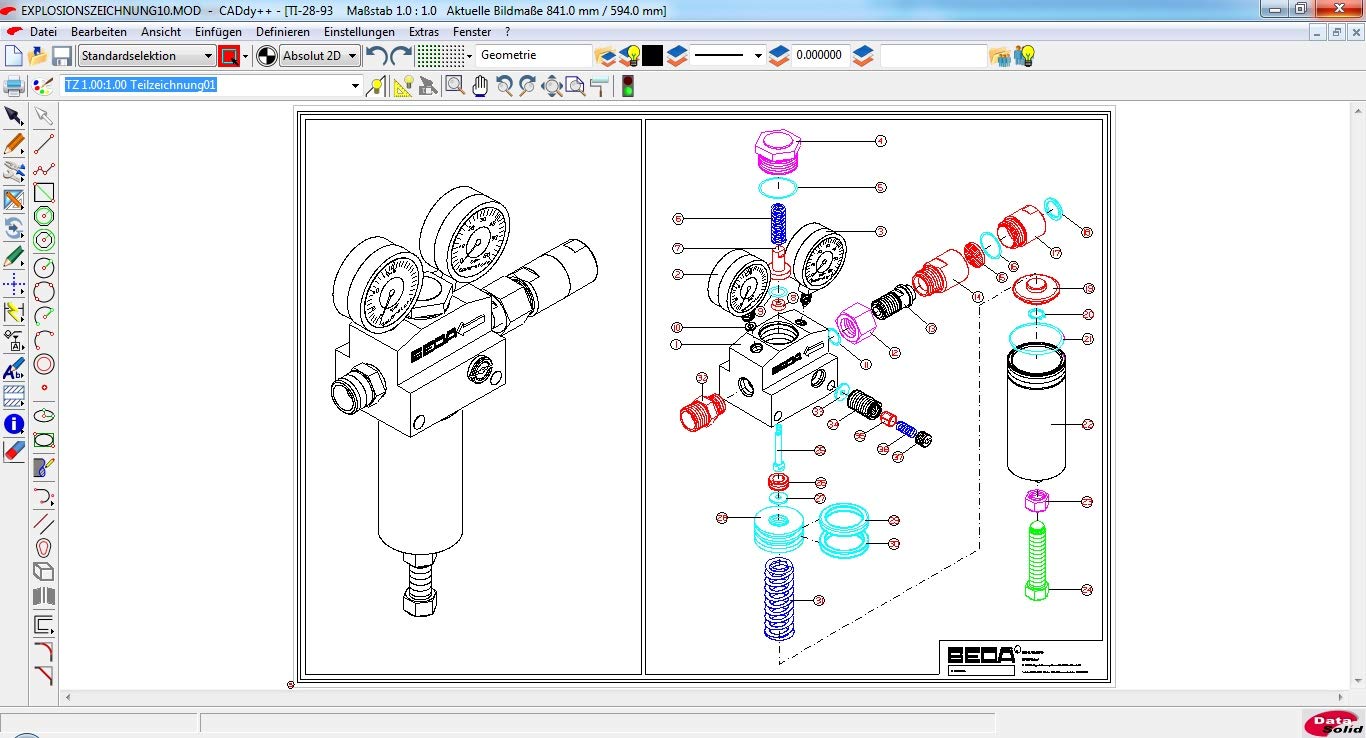Click the BEDA title block in drawing
Viewport: 1366px width, 738px height.
click(x=1022, y=657)
